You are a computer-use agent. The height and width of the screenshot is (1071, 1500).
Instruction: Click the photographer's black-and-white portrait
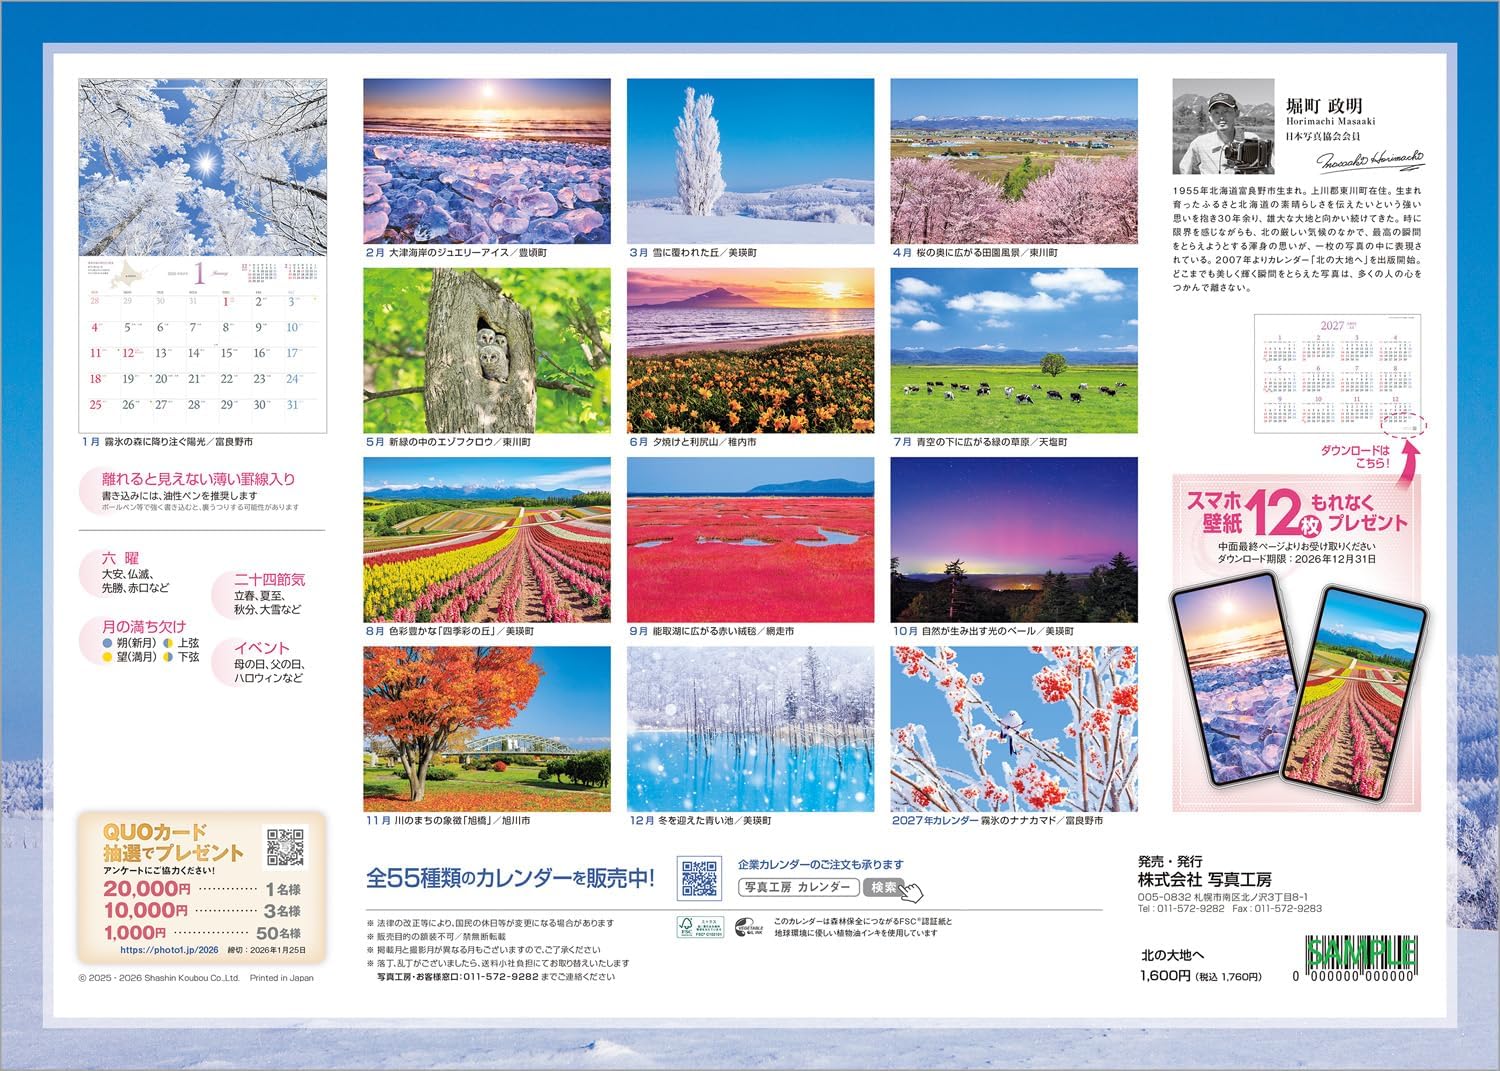pyautogui.click(x=1223, y=127)
